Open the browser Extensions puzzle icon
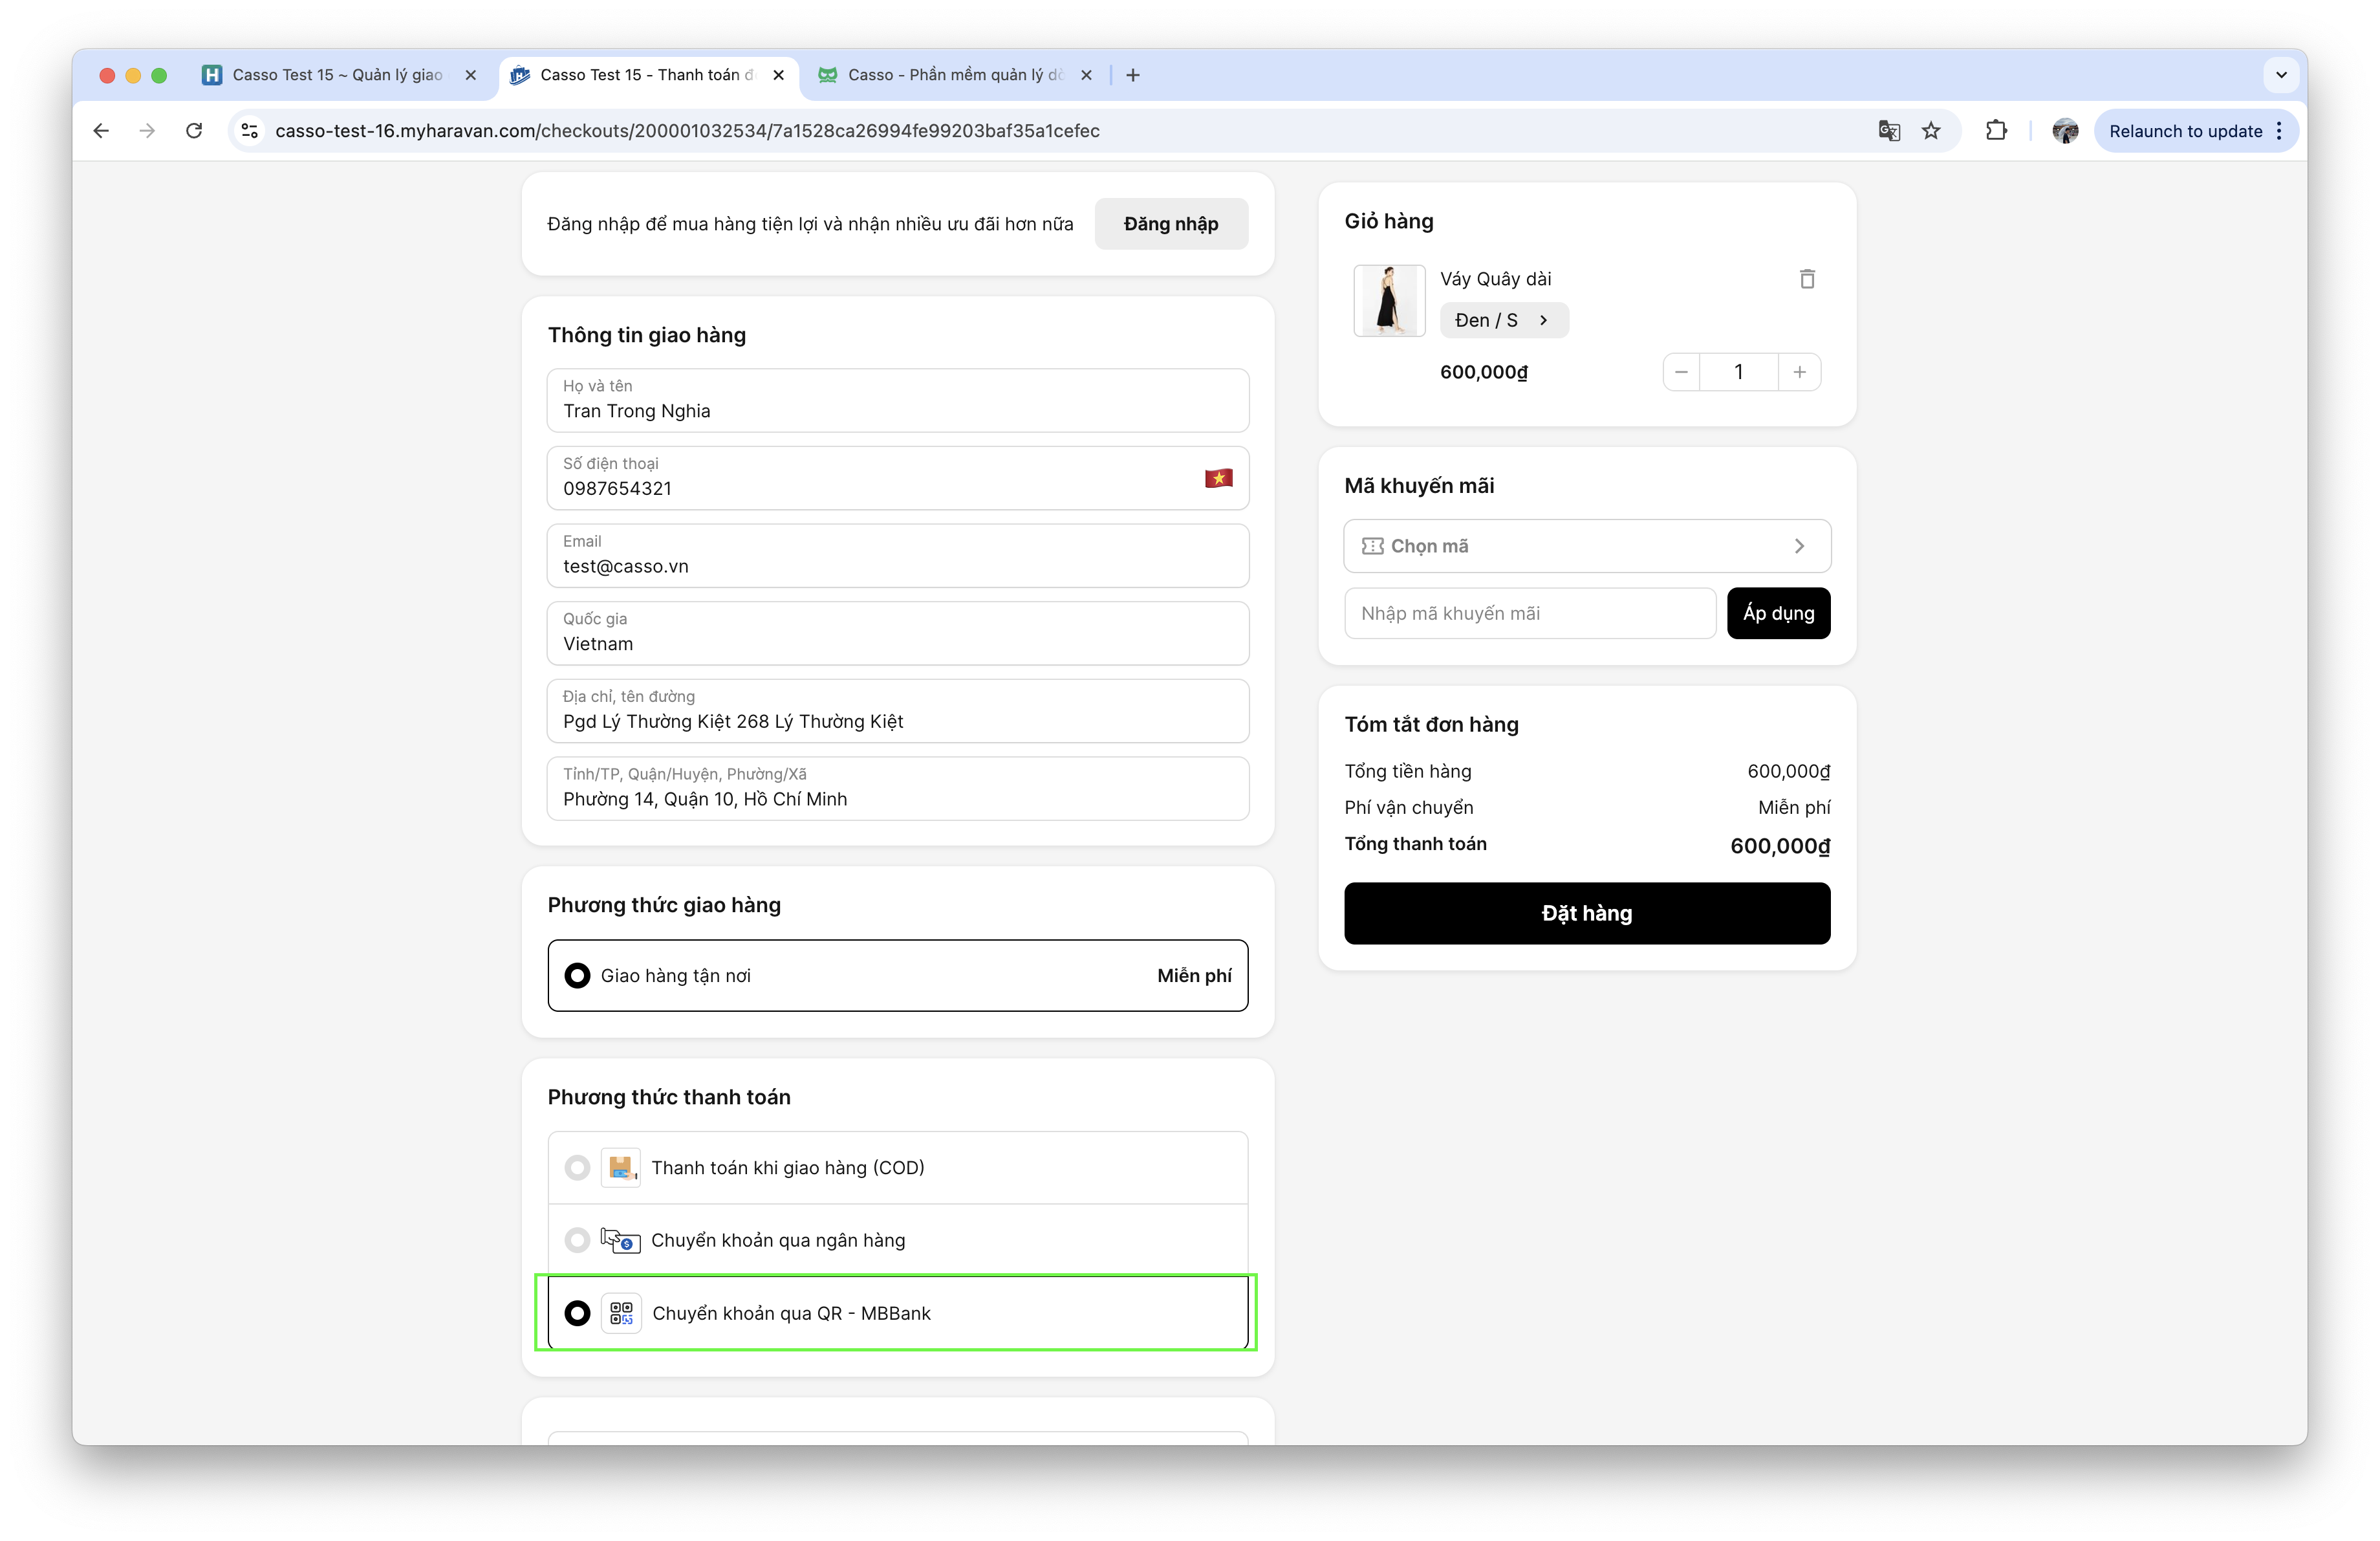The height and width of the screenshot is (1541, 2380). pos(1996,131)
